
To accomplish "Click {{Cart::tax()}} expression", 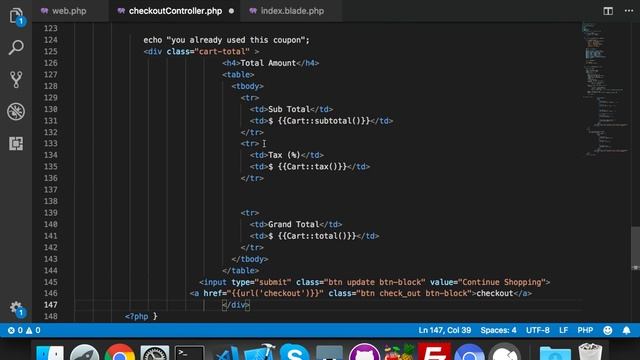I will 312,167.
